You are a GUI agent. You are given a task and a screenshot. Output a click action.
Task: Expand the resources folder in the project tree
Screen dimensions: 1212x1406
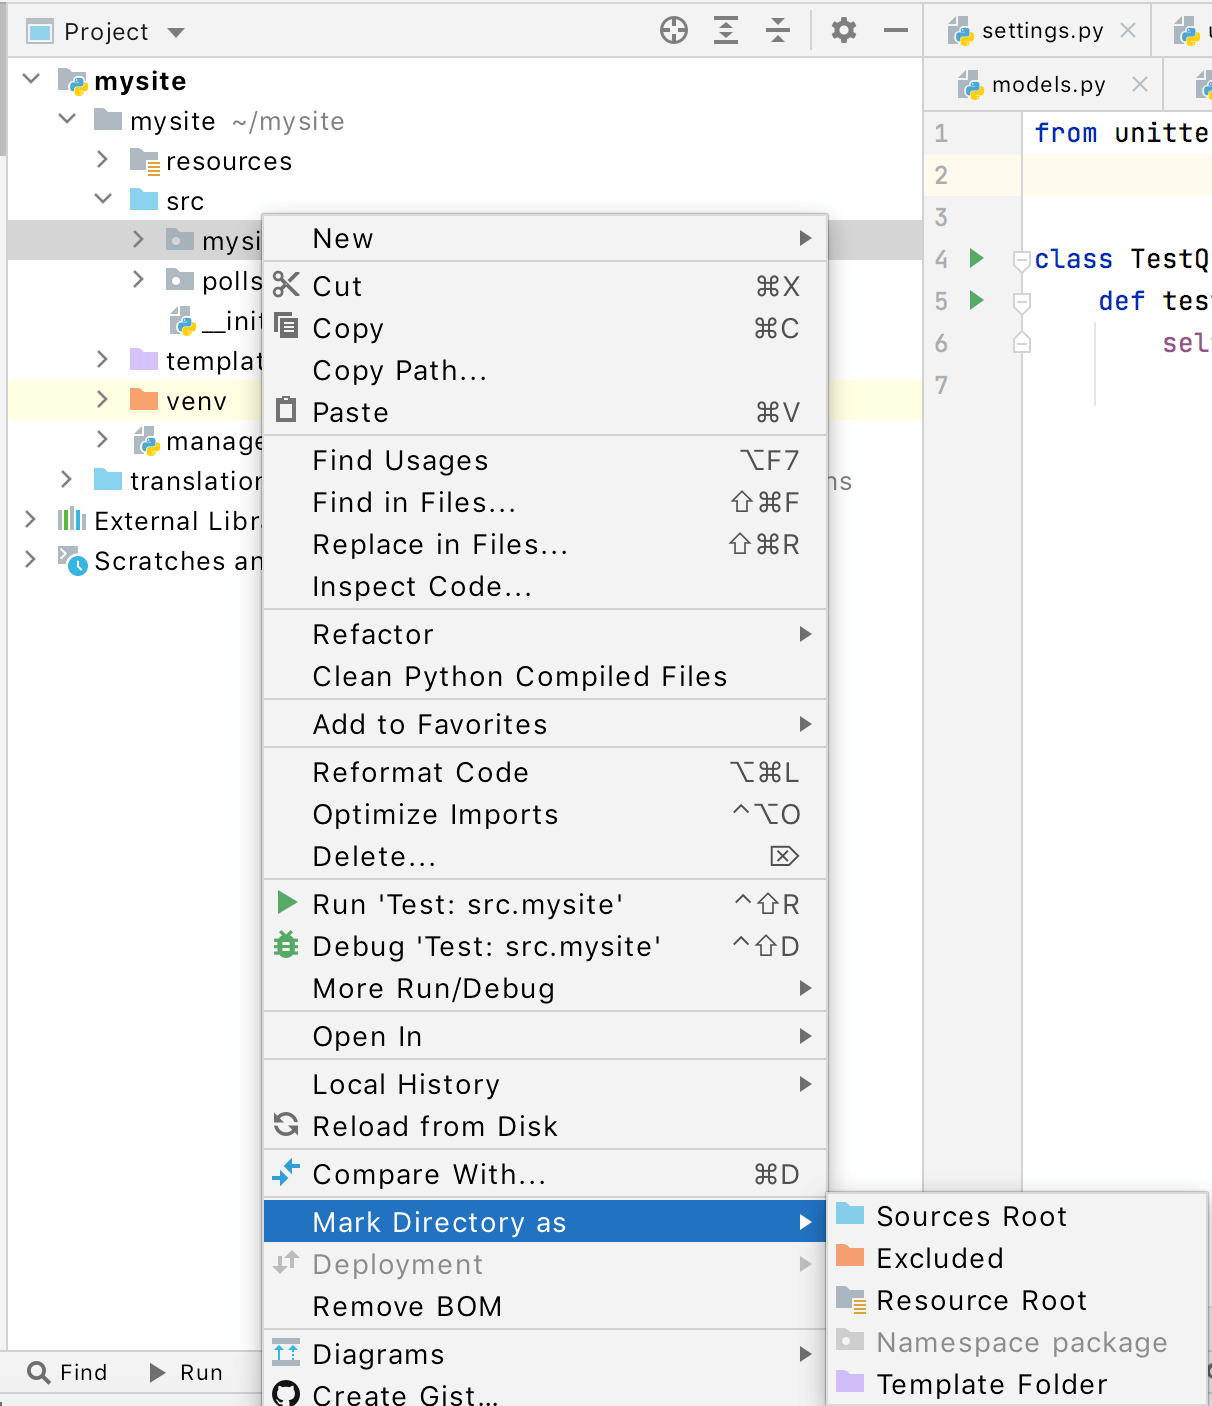pyautogui.click(x=102, y=160)
